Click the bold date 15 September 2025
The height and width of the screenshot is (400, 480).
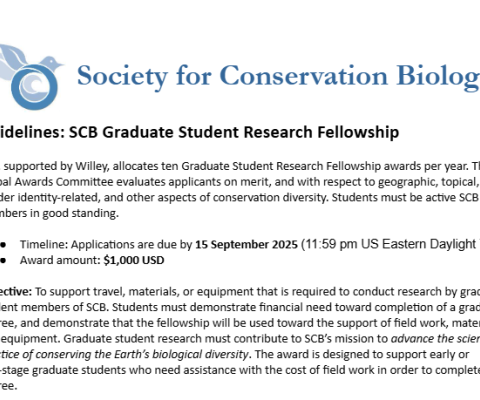246,244
